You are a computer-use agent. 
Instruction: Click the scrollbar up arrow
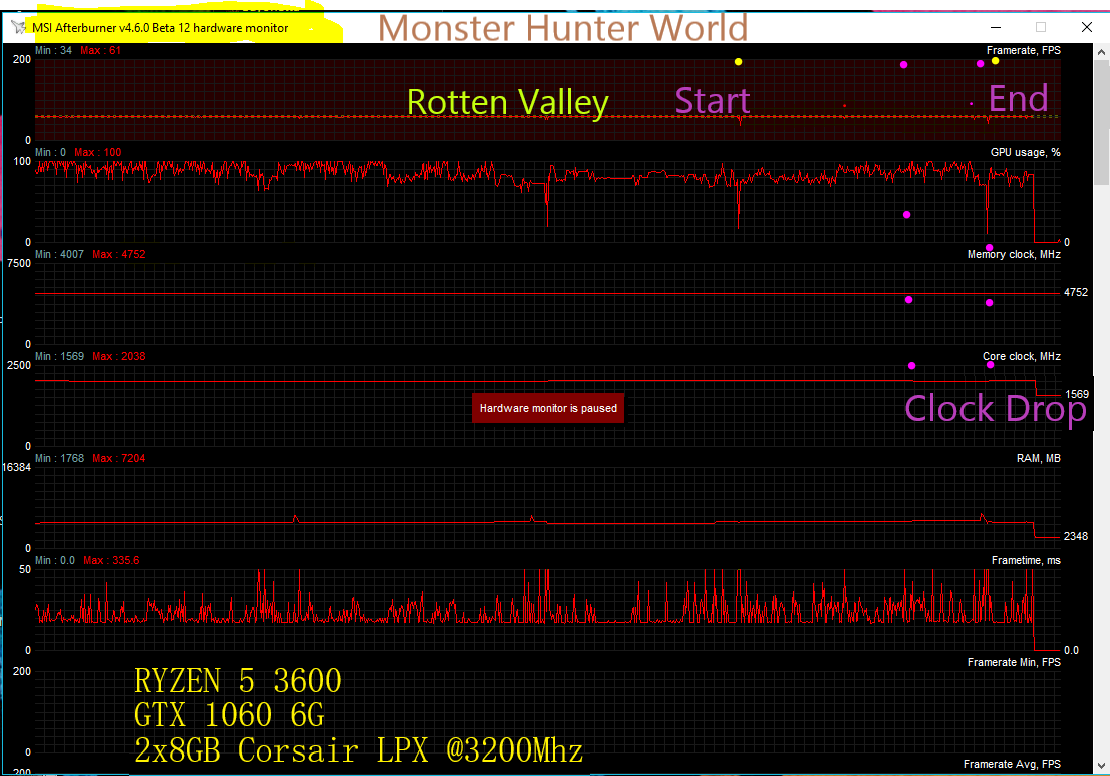pyautogui.click(x=1102, y=52)
